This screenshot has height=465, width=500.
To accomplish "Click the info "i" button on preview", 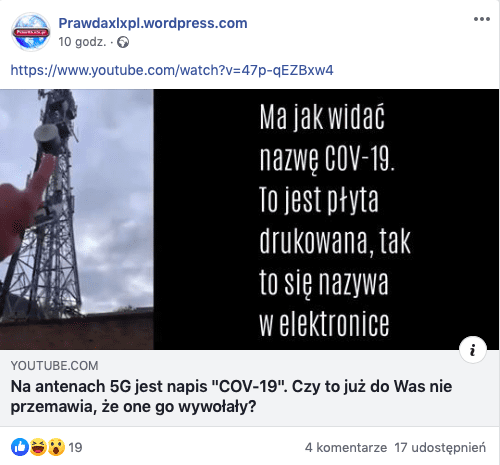I will [x=473, y=350].
